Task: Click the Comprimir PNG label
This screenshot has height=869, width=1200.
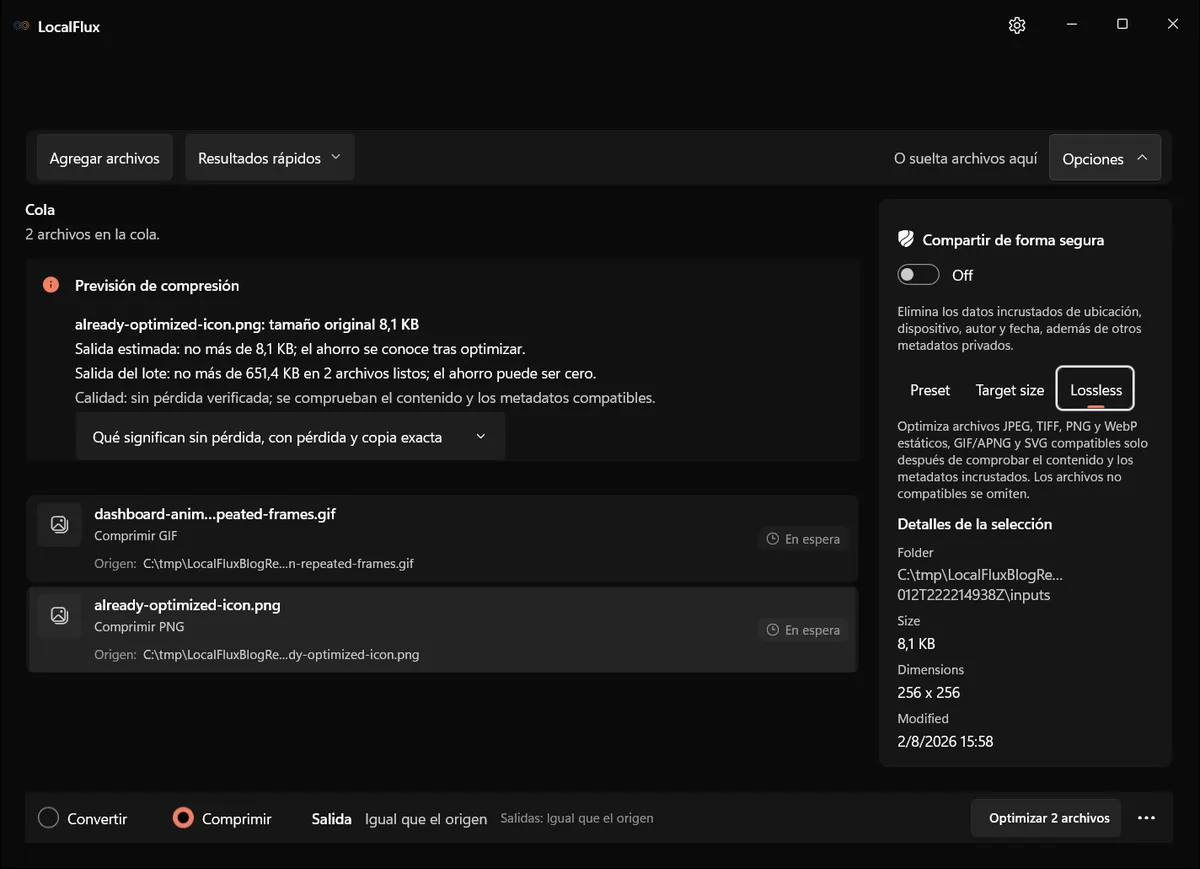Action: pyautogui.click(x=139, y=627)
